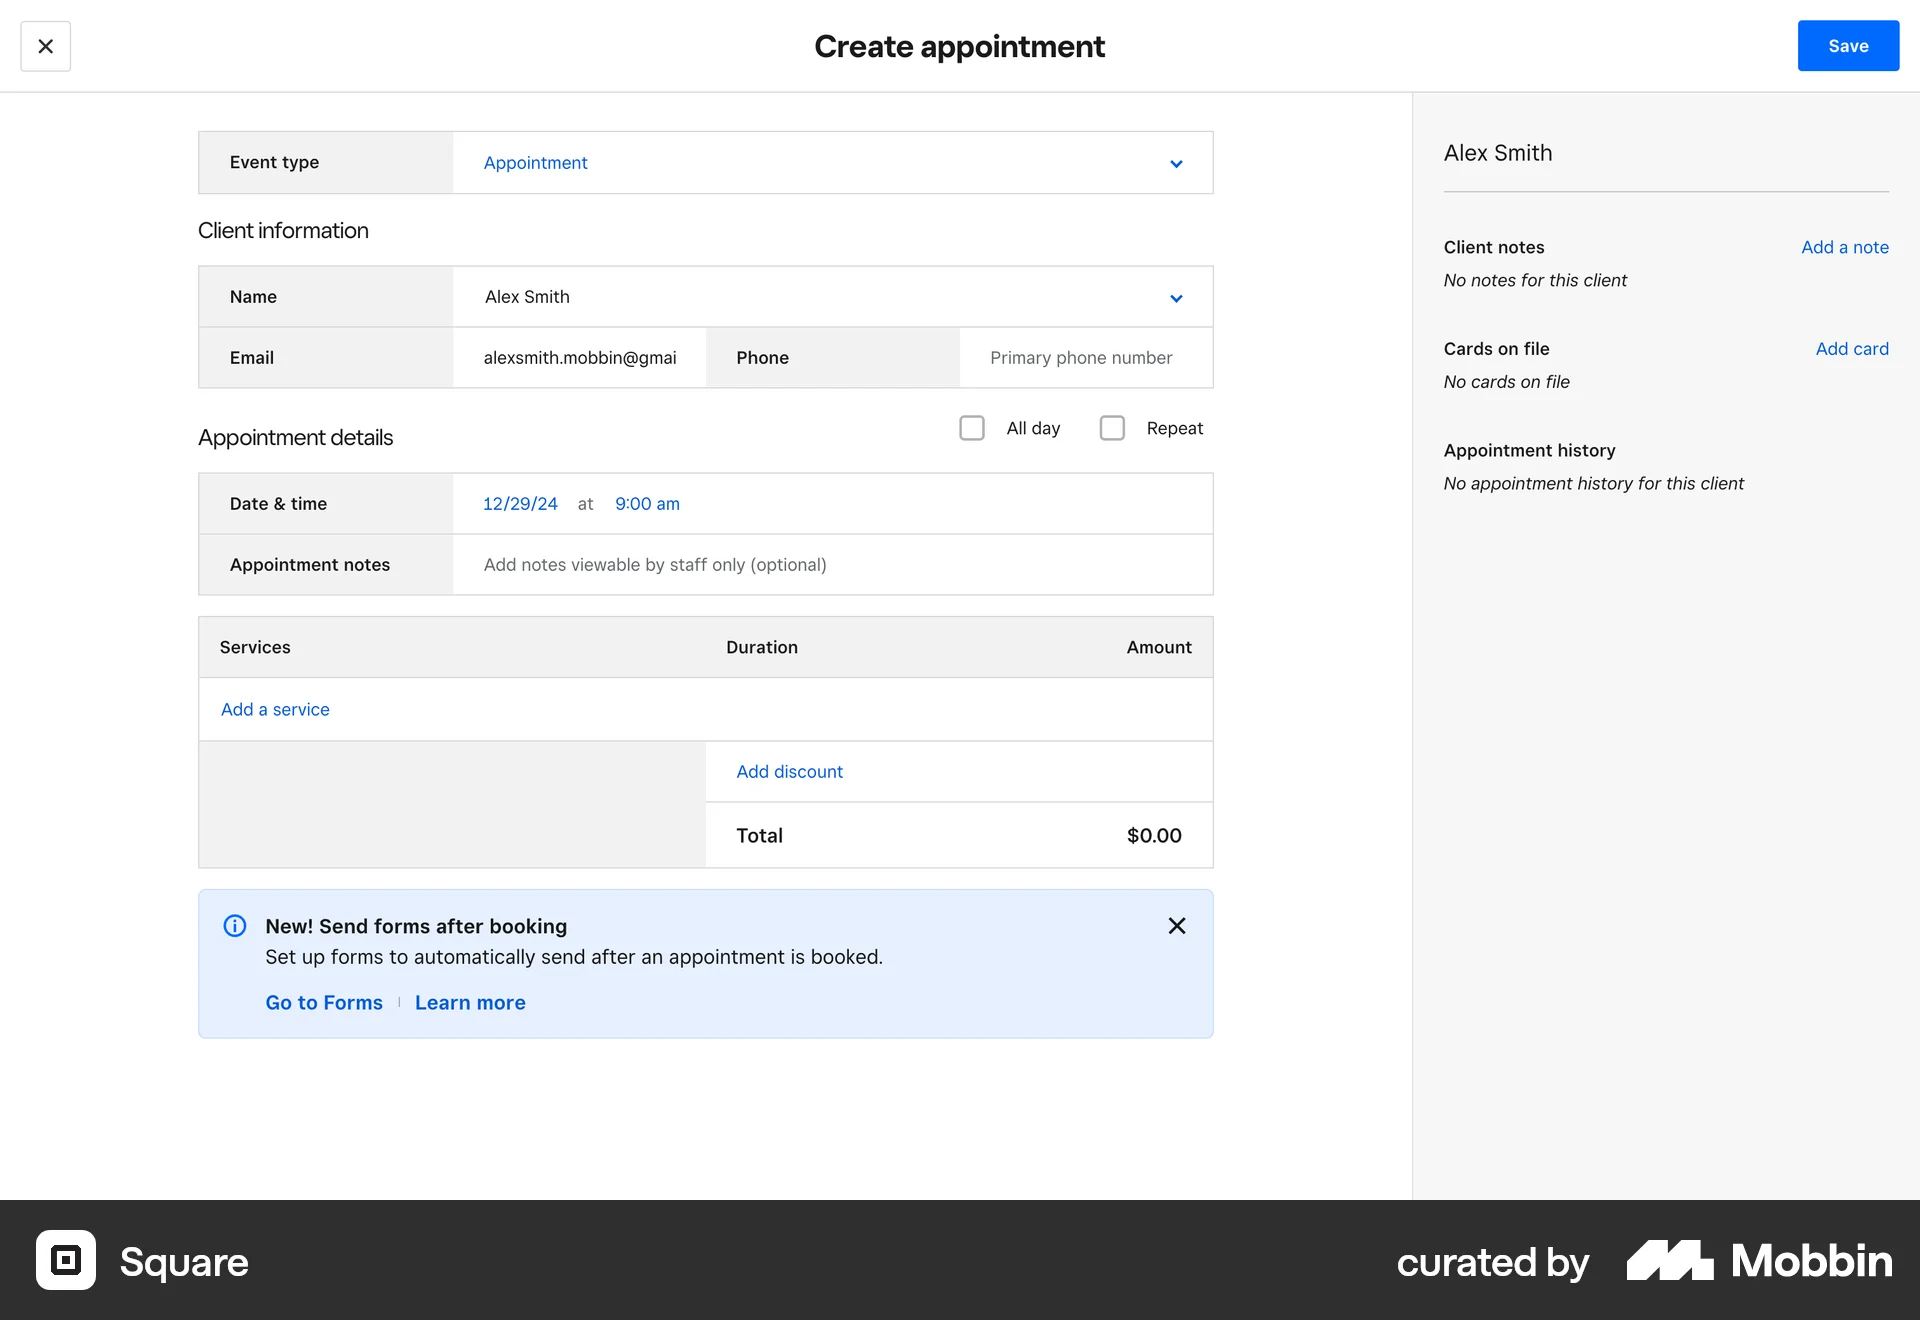The height and width of the screenshot is (1320, 1920).
Task: Change the appointment time 9:00 am
Action: pos(646,503)
